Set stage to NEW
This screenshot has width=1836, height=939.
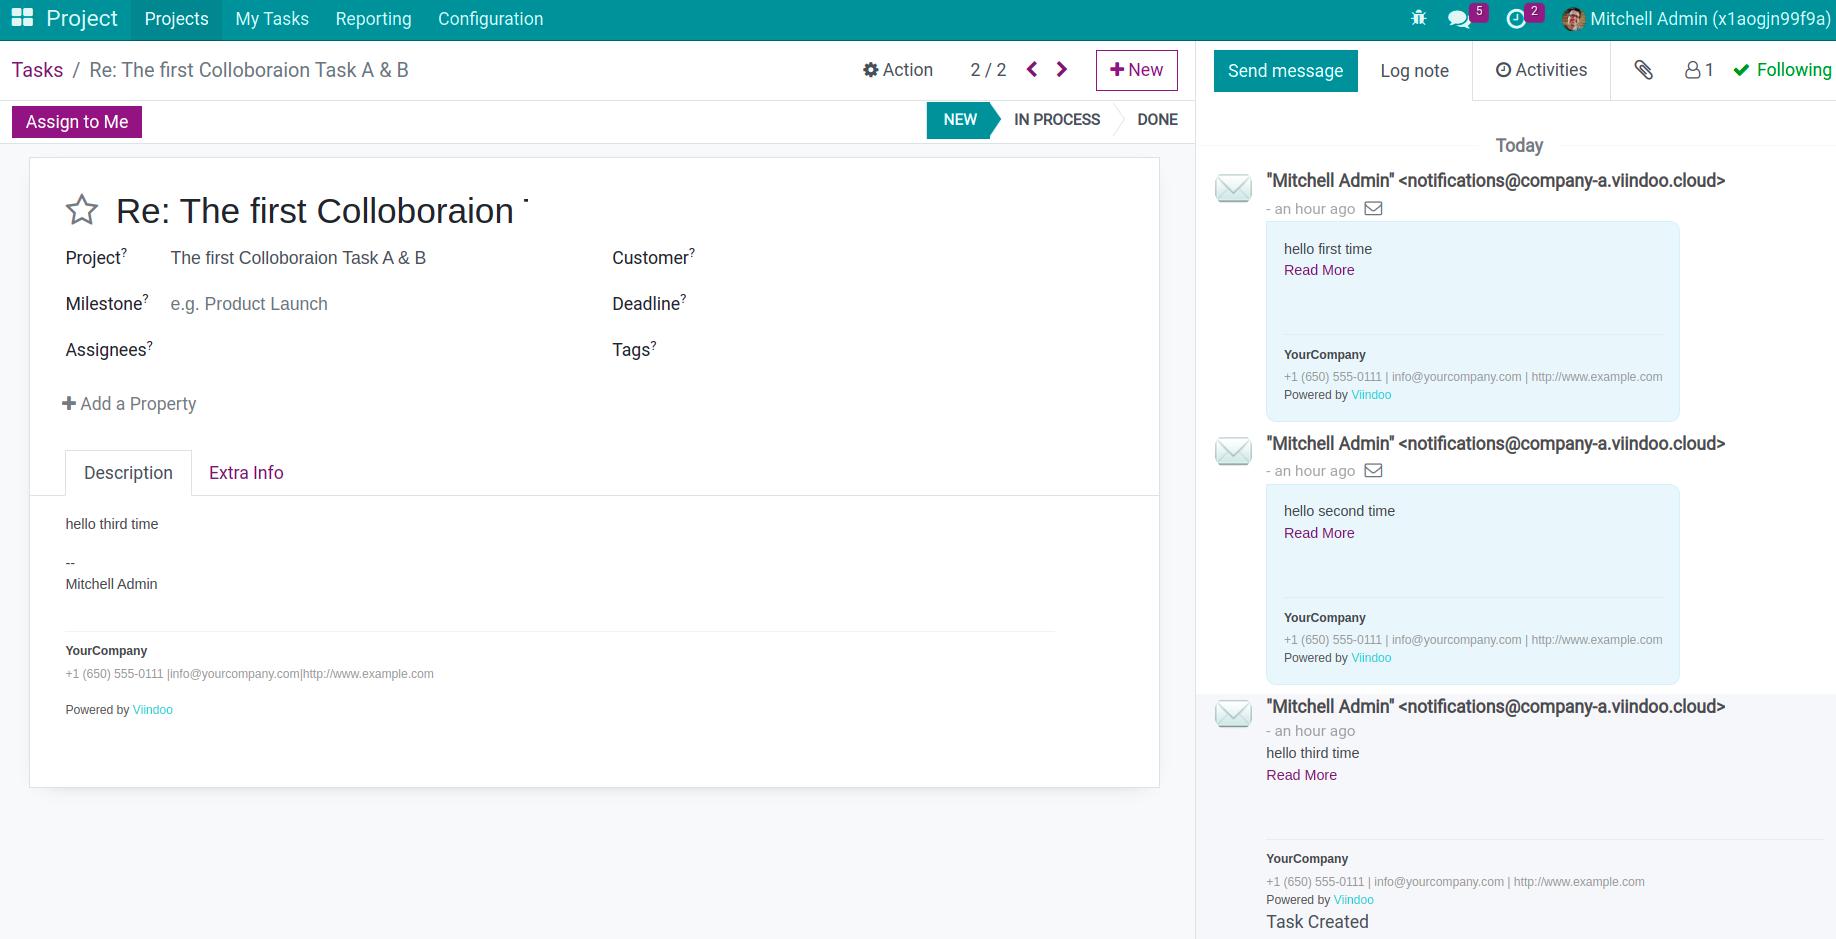959,120
